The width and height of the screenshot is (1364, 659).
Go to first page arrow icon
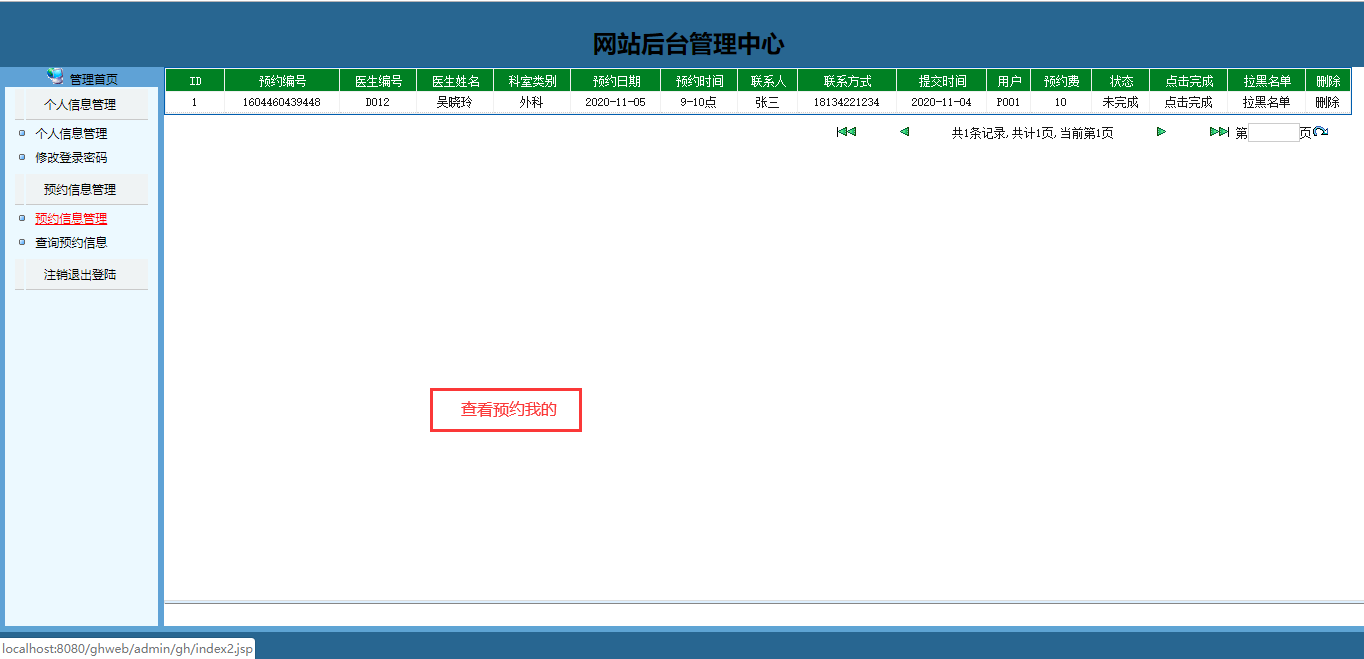tap(846, 132)
